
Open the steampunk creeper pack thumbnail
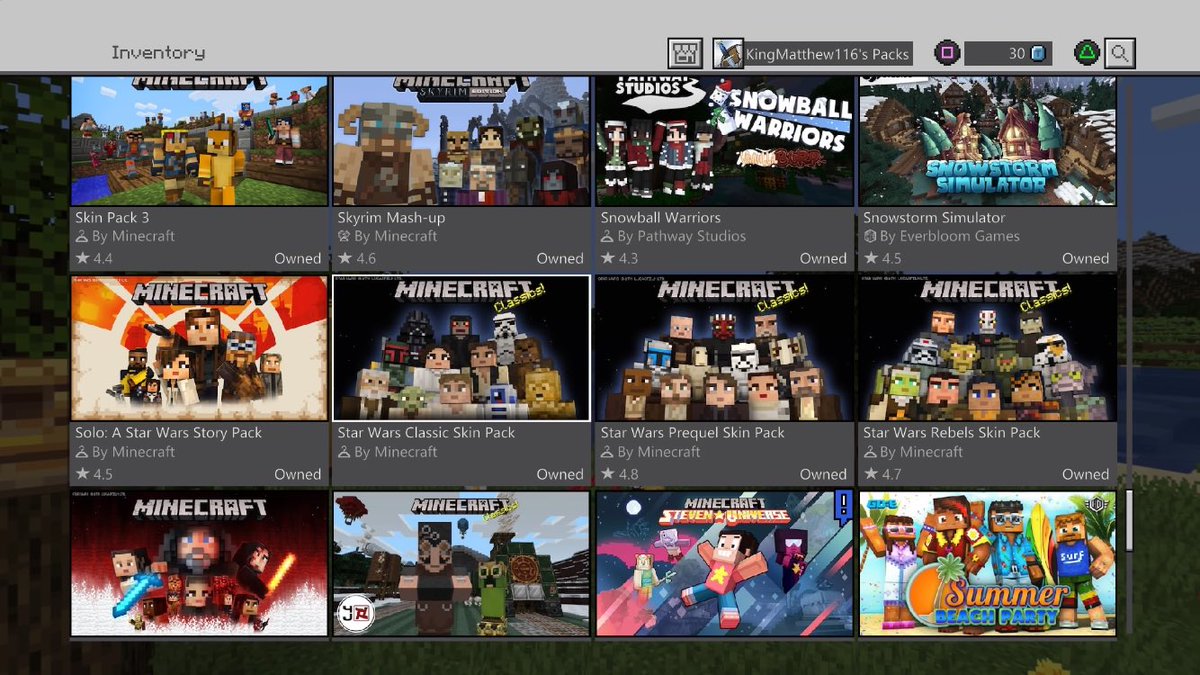click(461, 563)
